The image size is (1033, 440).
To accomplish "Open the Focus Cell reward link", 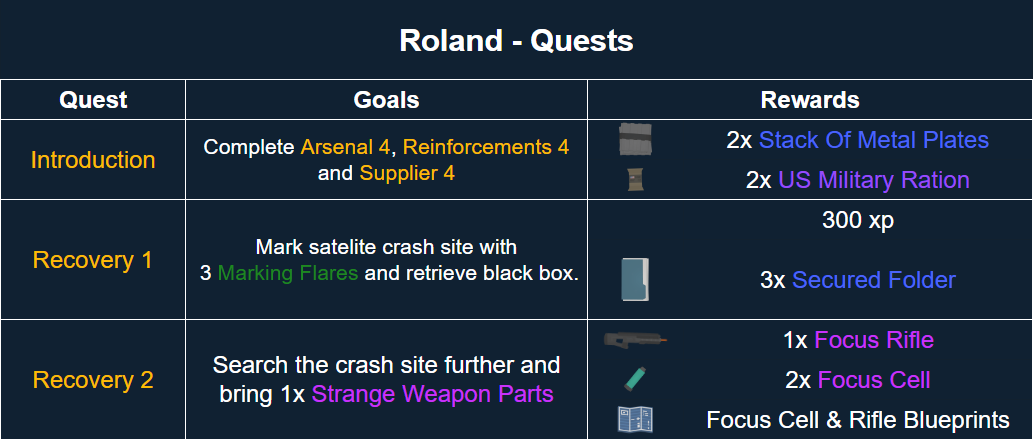I will tap(874, 380).
